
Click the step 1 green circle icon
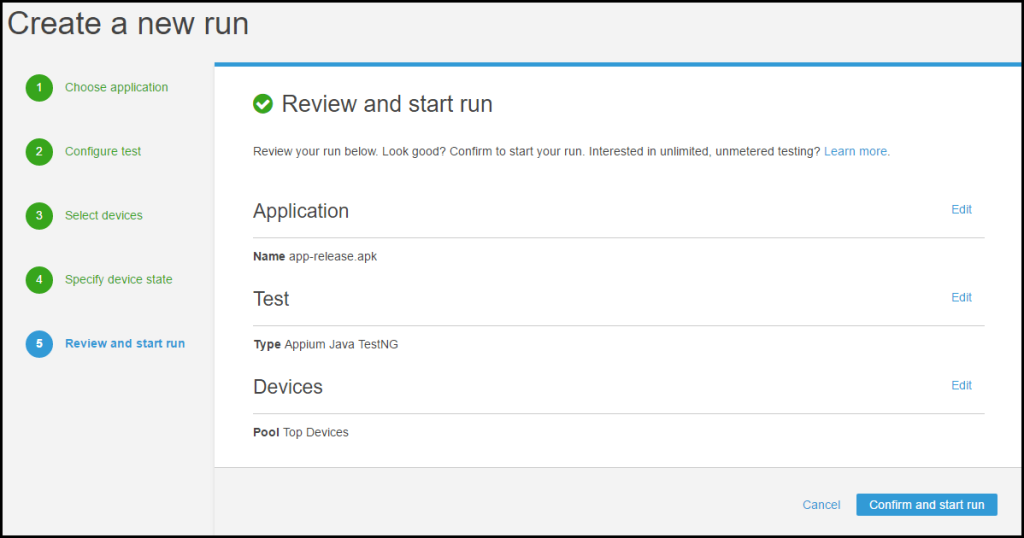39,88
